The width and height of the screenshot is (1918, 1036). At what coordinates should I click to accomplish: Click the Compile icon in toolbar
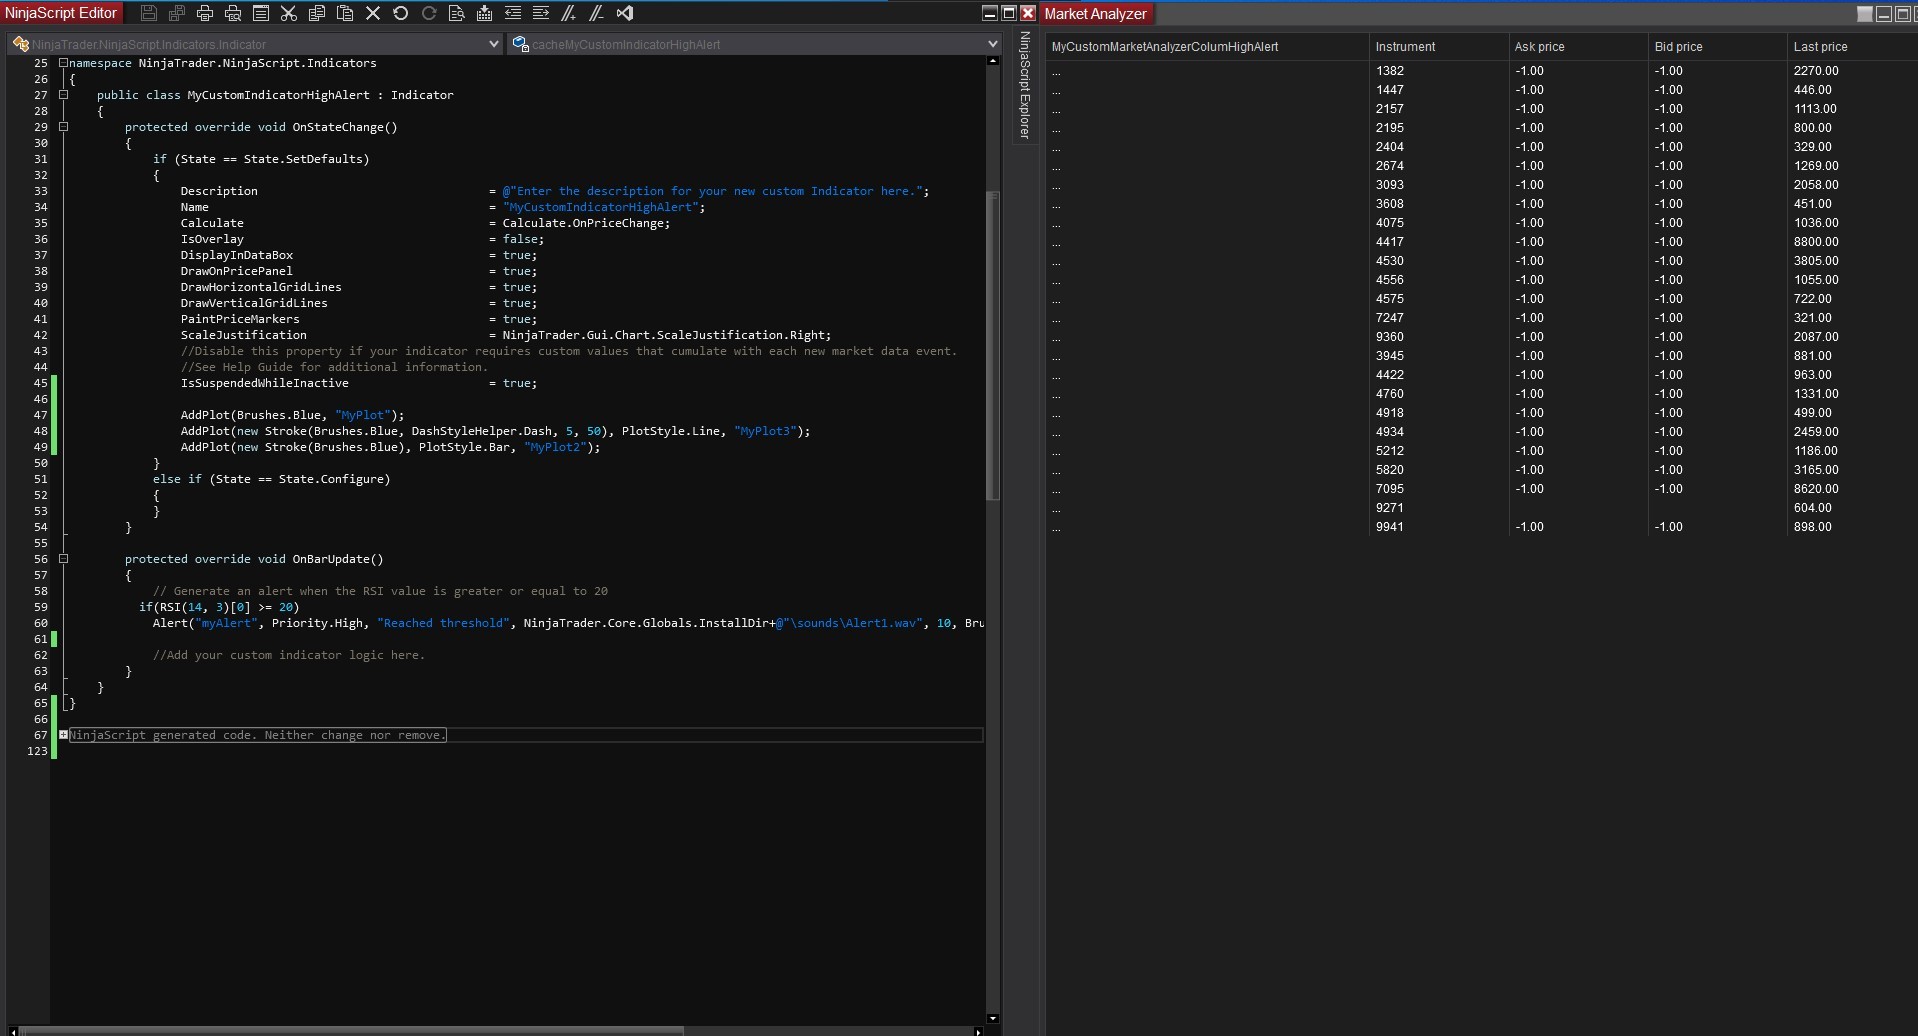click(x=485, y=13)
